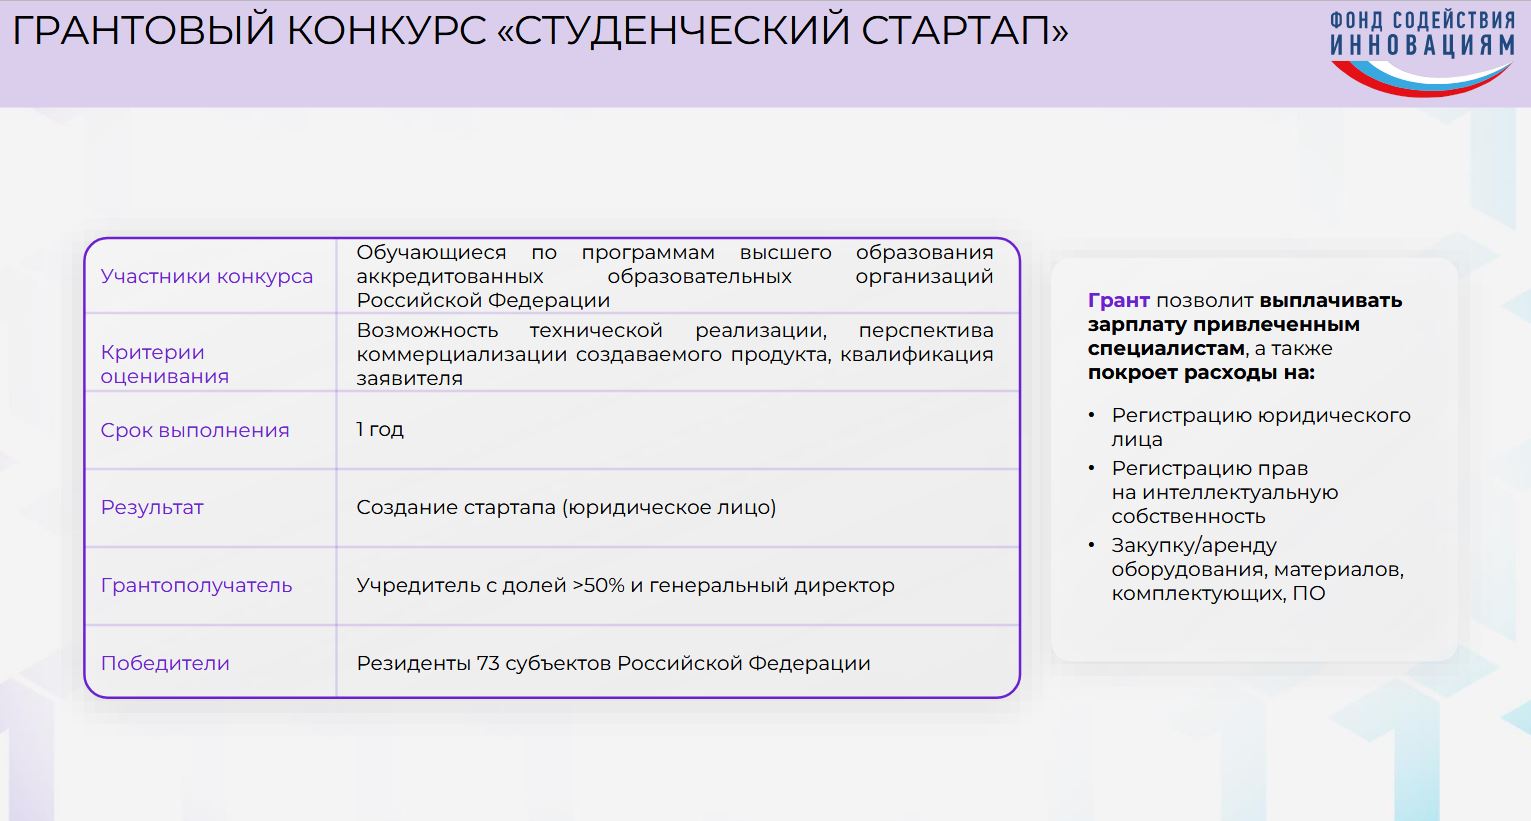Click the participants description starting with "Обучающиеся"

coord(674,277)
